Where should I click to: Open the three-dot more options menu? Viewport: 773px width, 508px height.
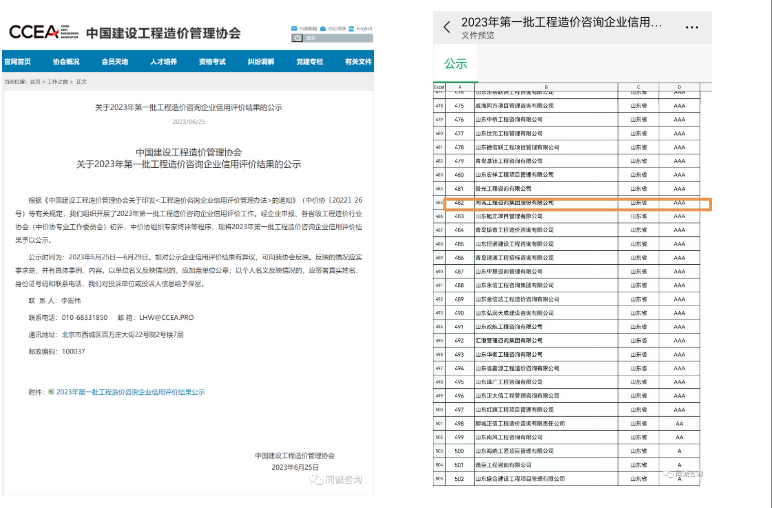pos(692,27)
